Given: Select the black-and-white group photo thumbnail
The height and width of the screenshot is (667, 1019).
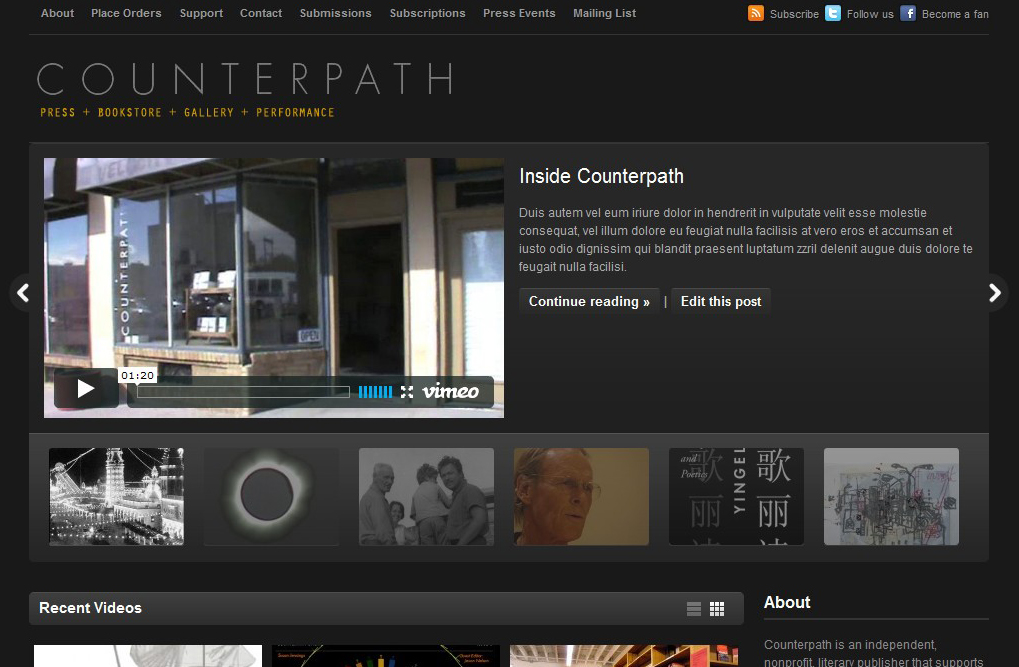Looking at the screenshot, I should coord(426,497).
